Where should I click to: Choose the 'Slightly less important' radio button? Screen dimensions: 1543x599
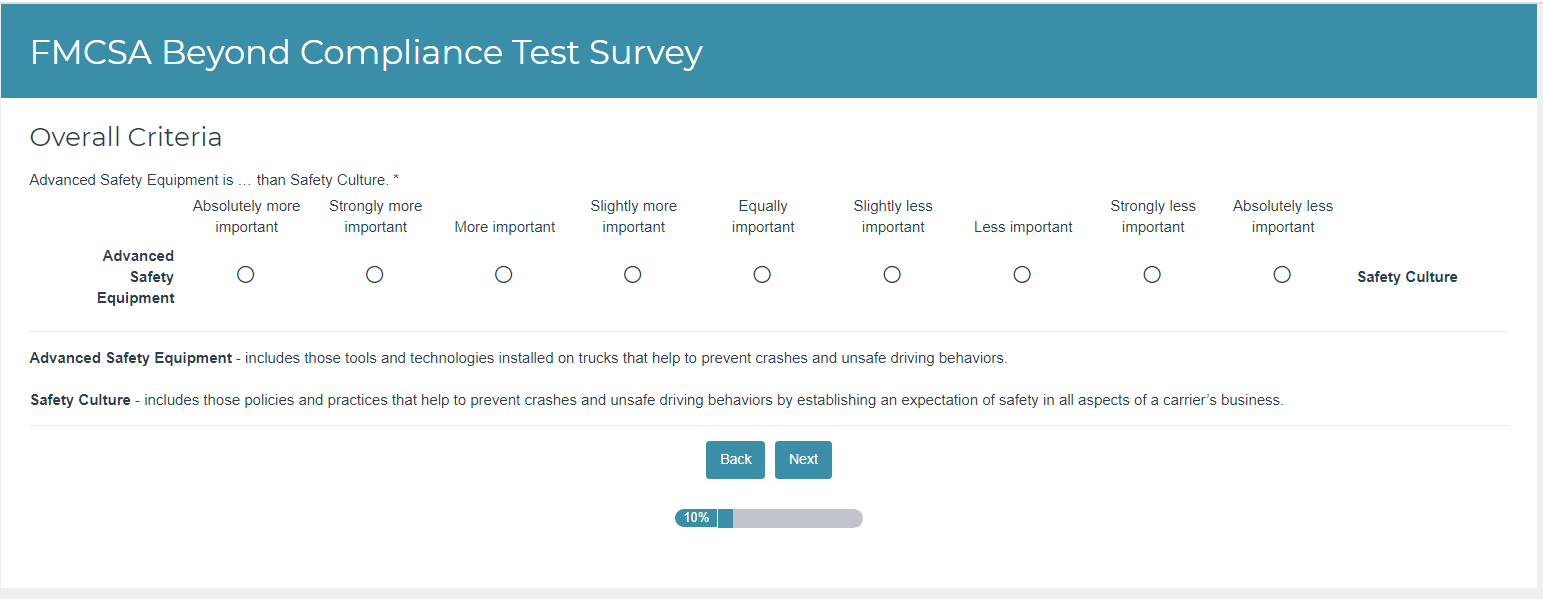click(892, 275)
